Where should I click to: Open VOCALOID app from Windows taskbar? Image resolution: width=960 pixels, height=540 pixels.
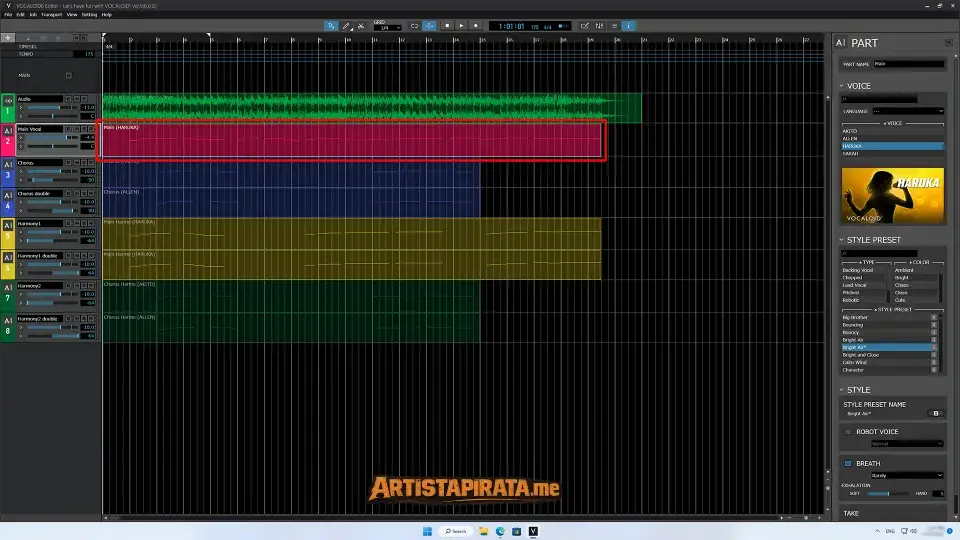[x=533, y=530]
